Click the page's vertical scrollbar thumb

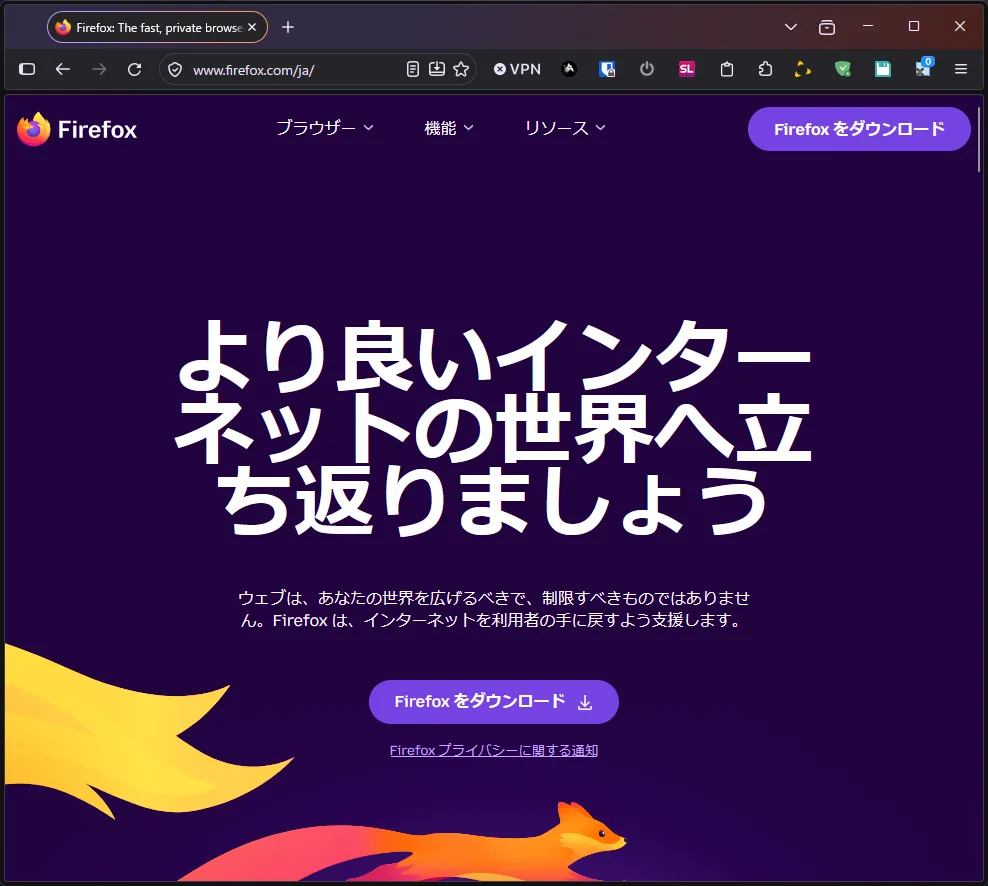point(979,139)
